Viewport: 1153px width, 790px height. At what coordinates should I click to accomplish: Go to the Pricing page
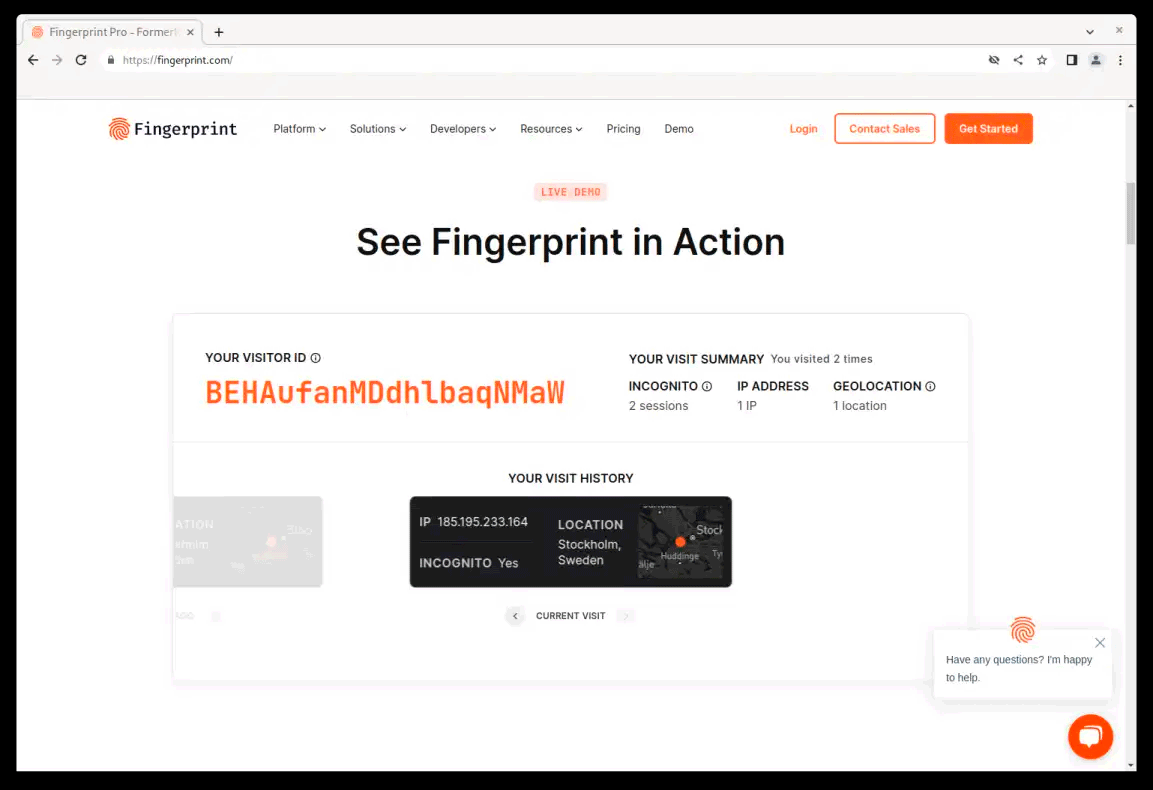(x=623, y=129)
